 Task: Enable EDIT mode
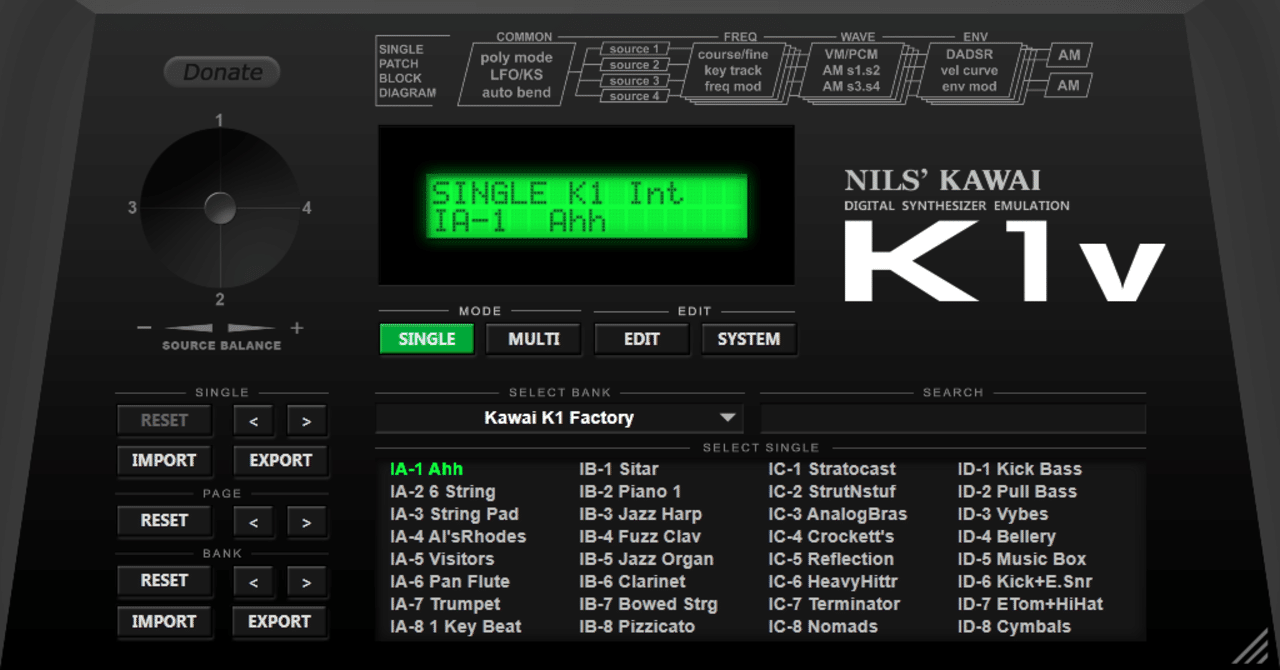641,339
